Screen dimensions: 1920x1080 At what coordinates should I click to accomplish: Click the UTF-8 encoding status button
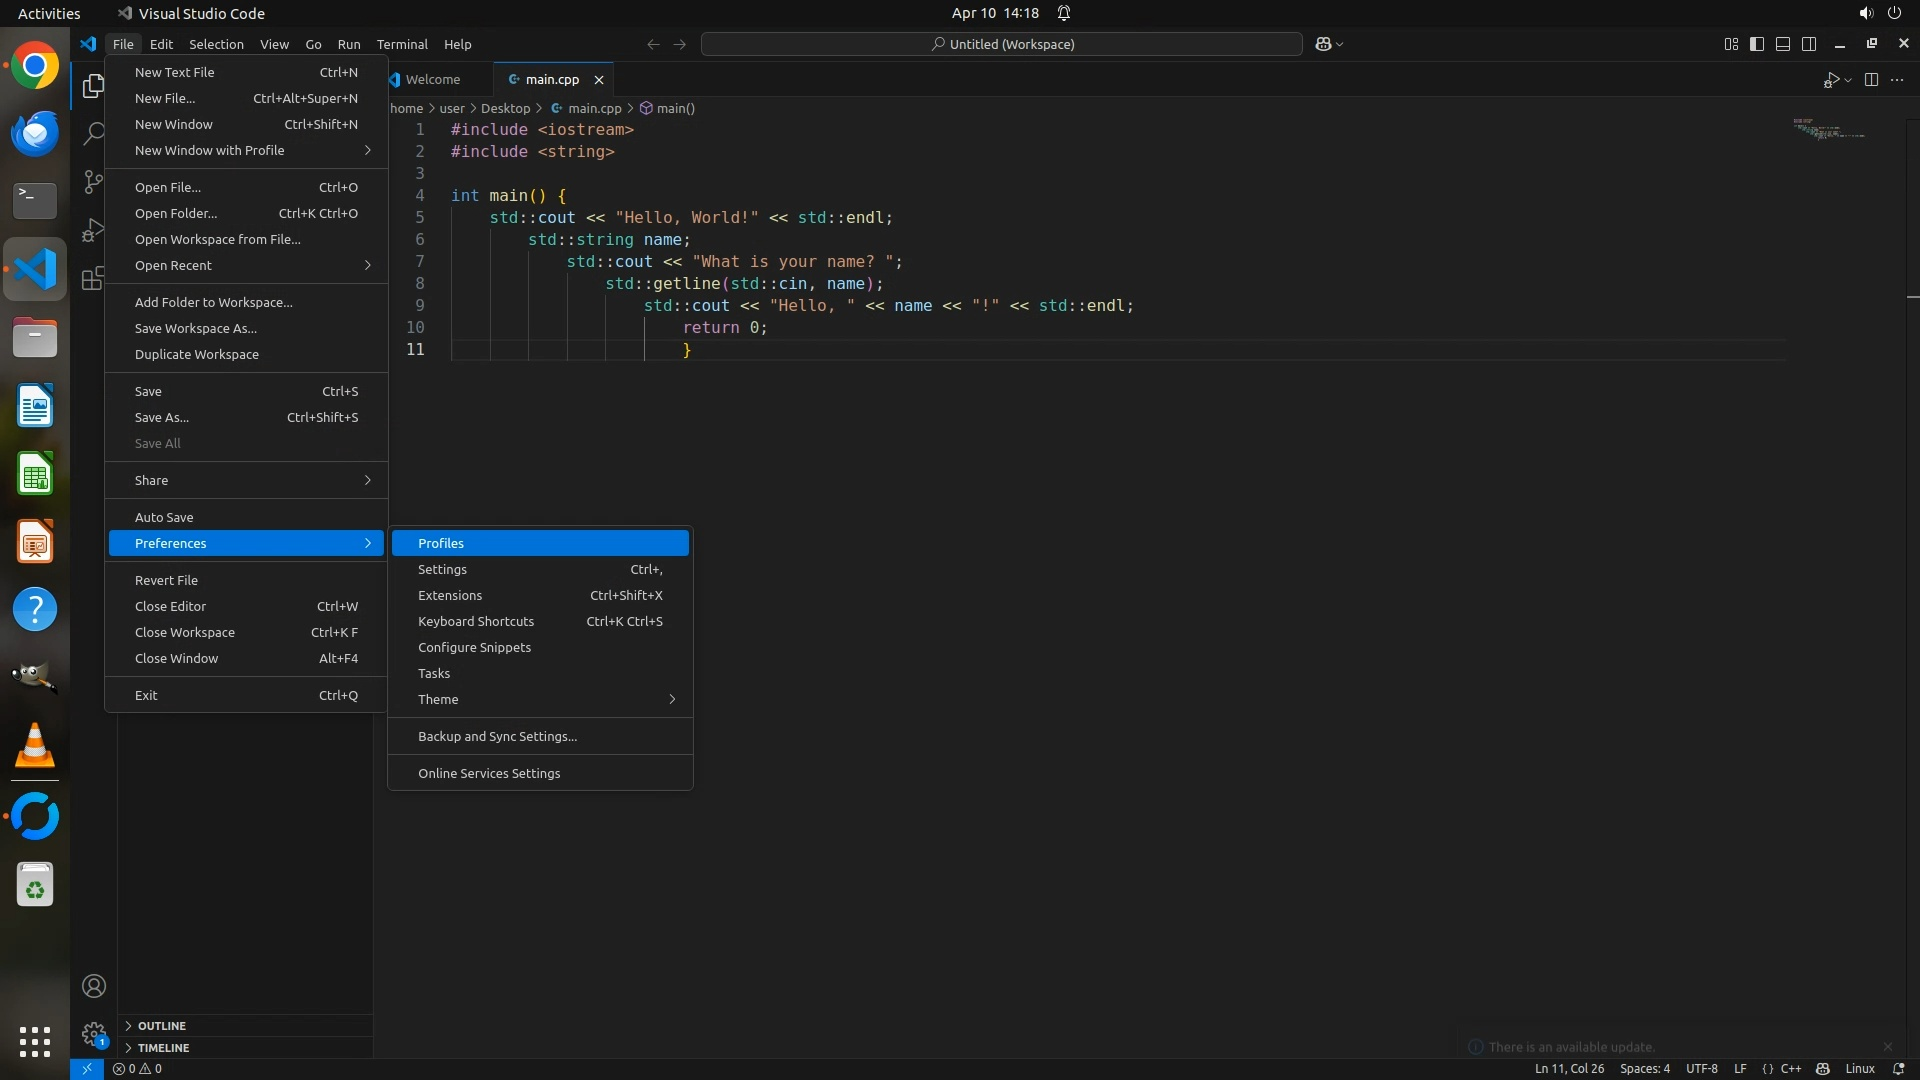point(1701,1069)
